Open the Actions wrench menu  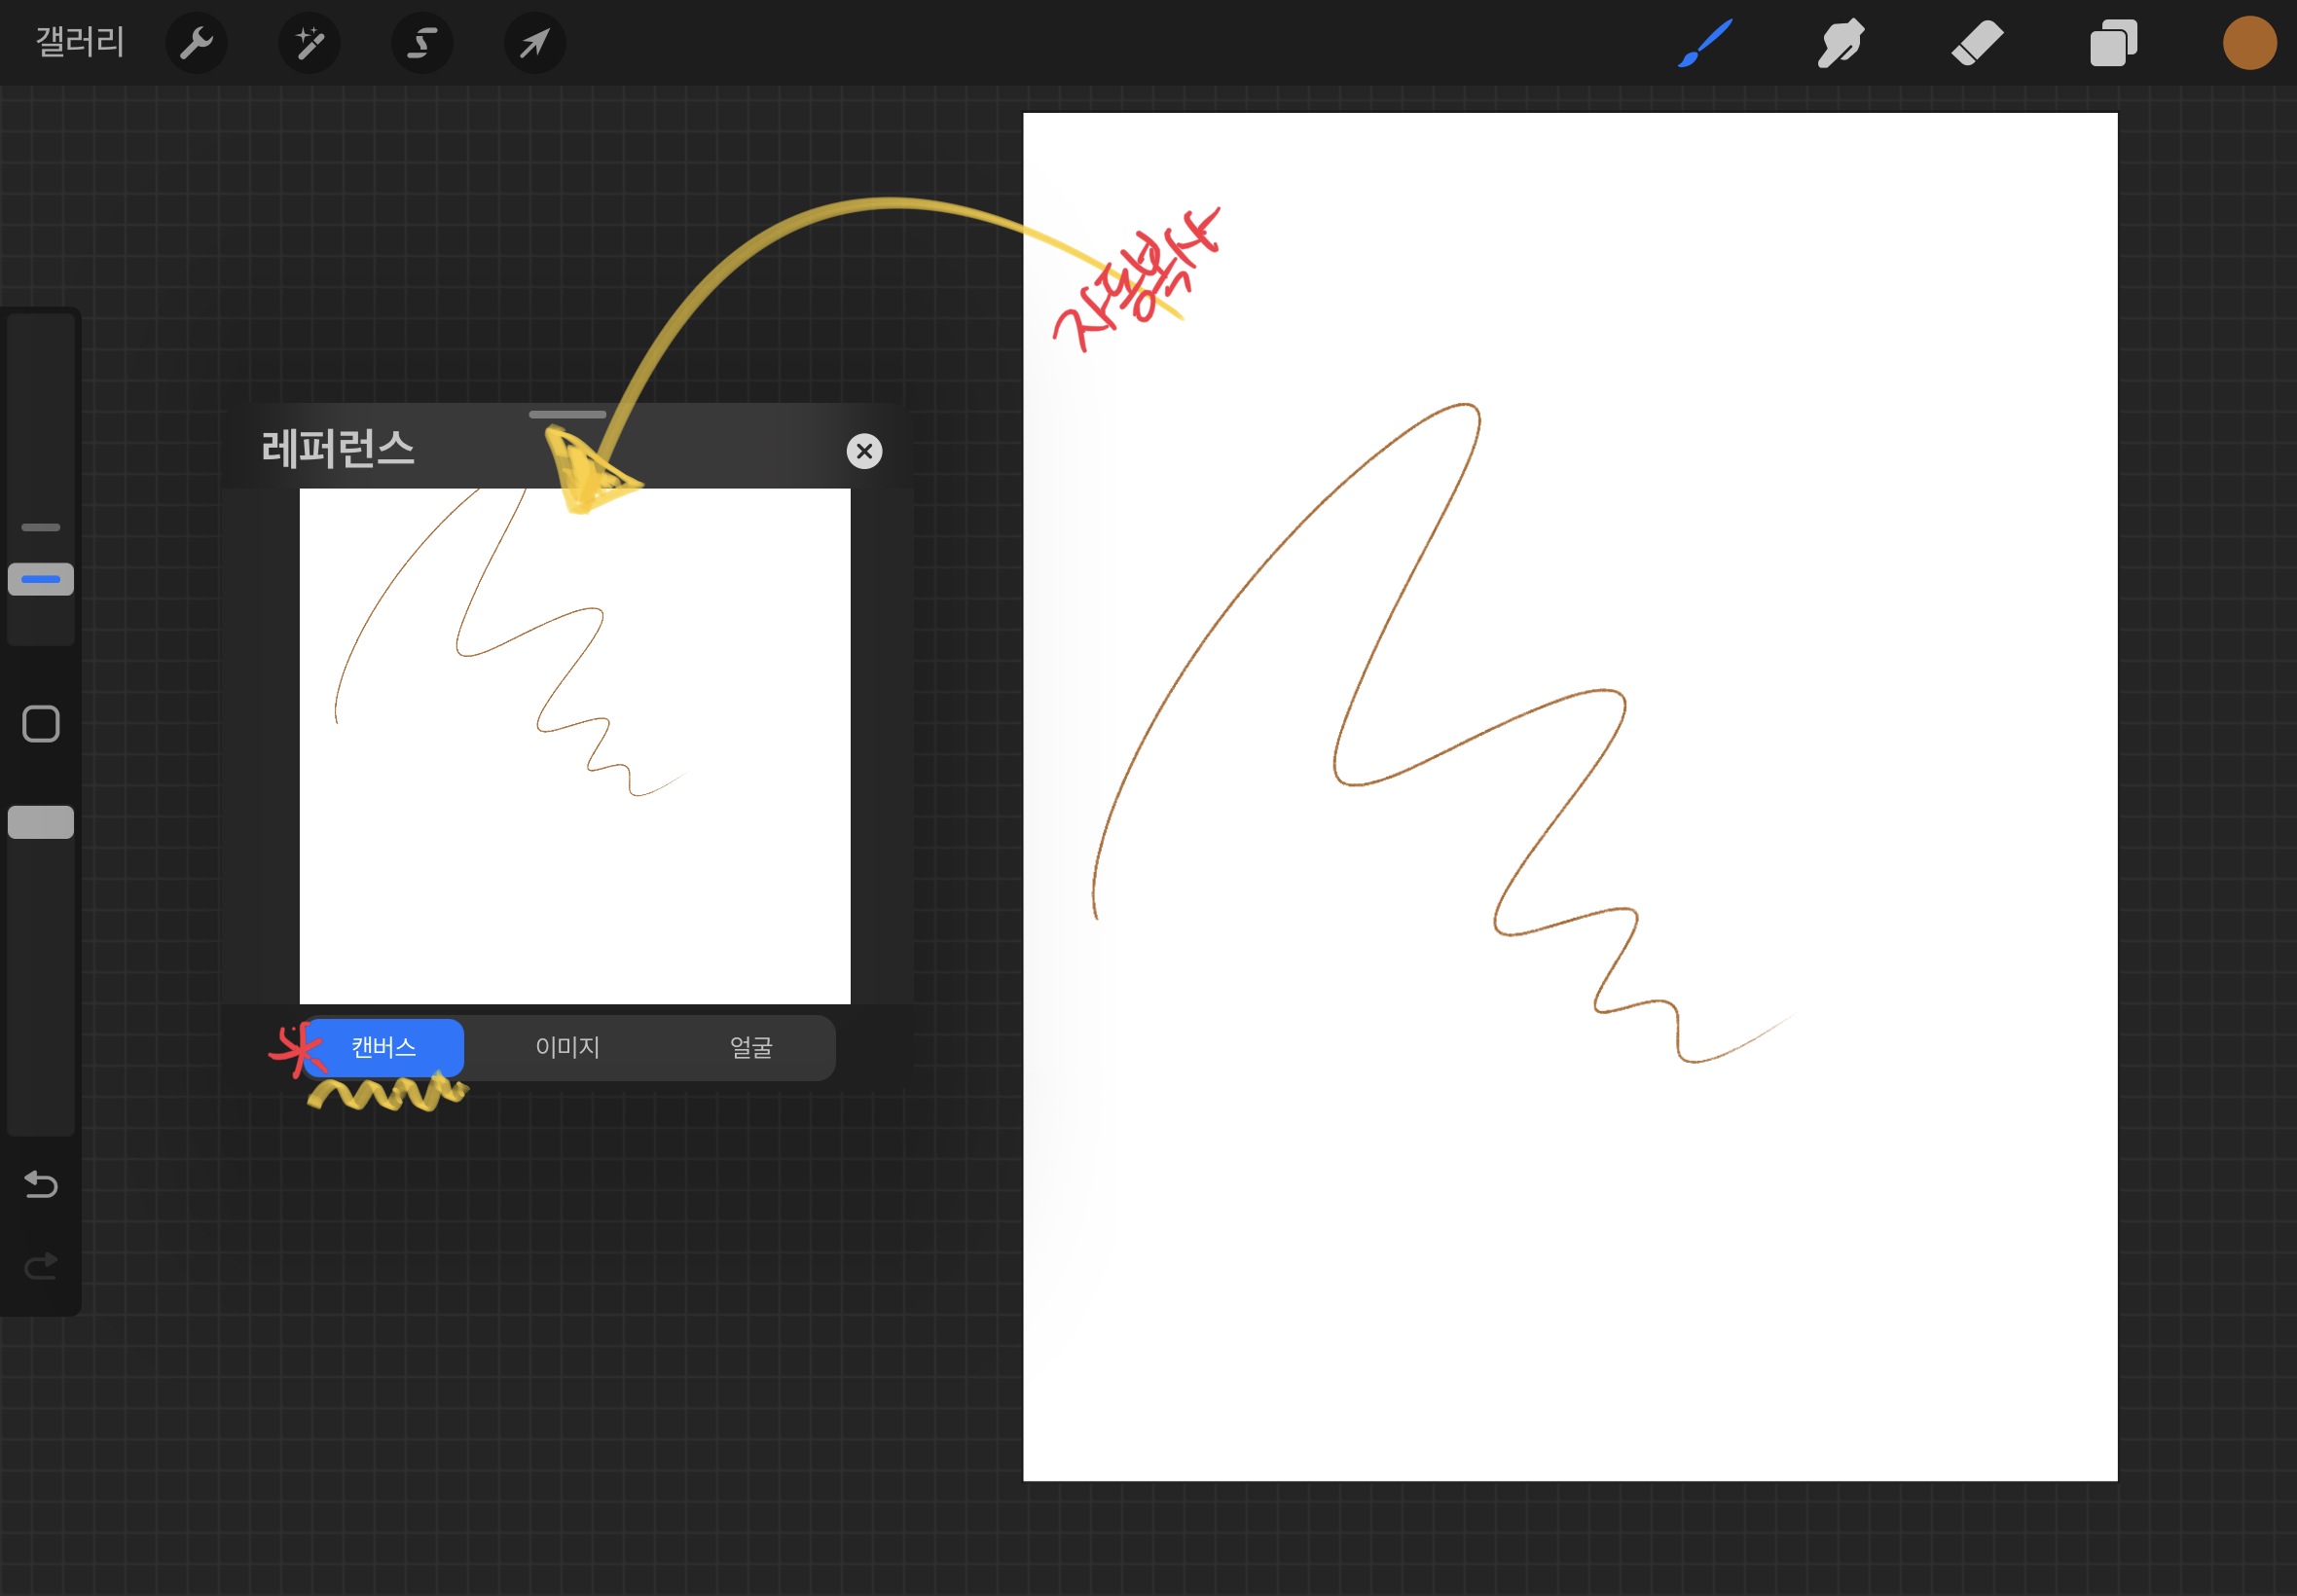[x=196, y=43]
